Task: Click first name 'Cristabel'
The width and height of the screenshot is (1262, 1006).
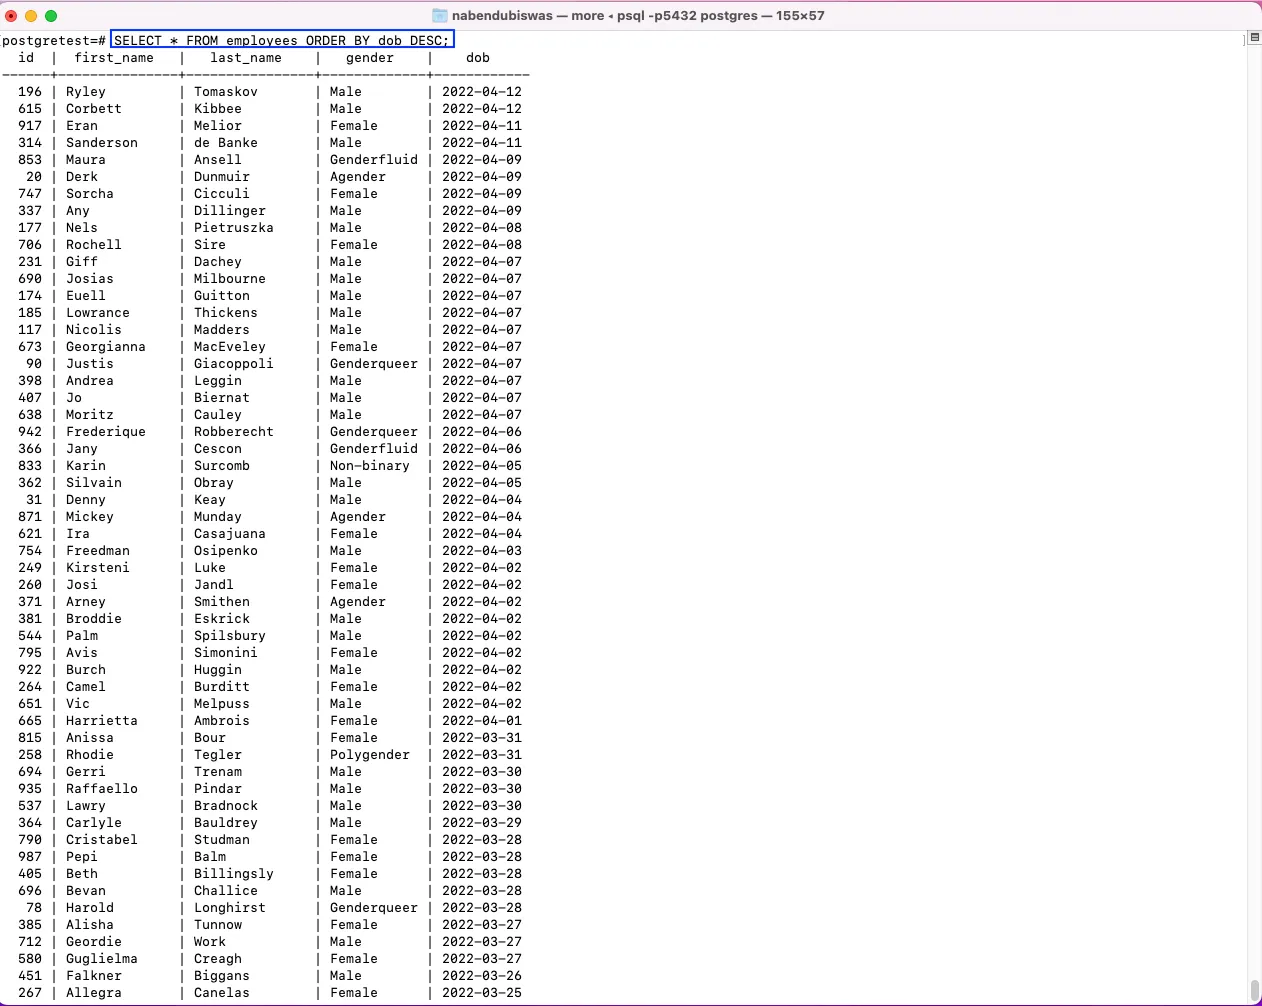Action: (102, 840)
